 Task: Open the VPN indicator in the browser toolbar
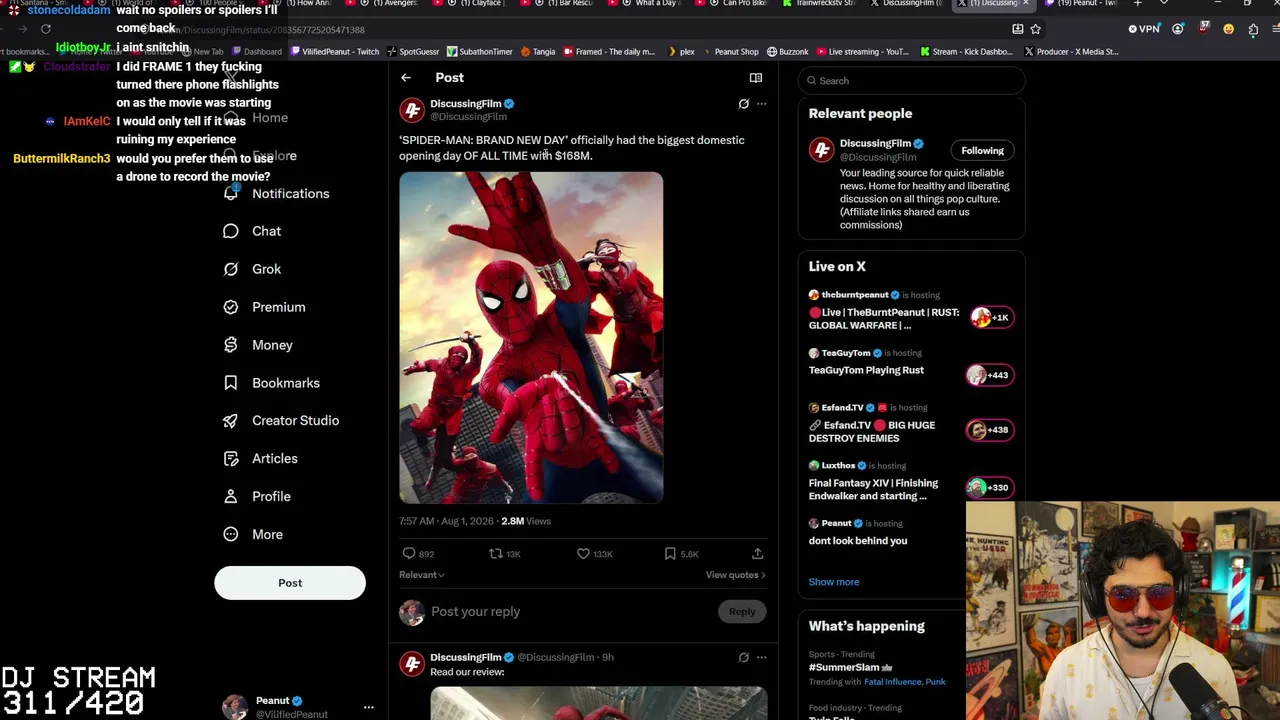click(1144, 29)
